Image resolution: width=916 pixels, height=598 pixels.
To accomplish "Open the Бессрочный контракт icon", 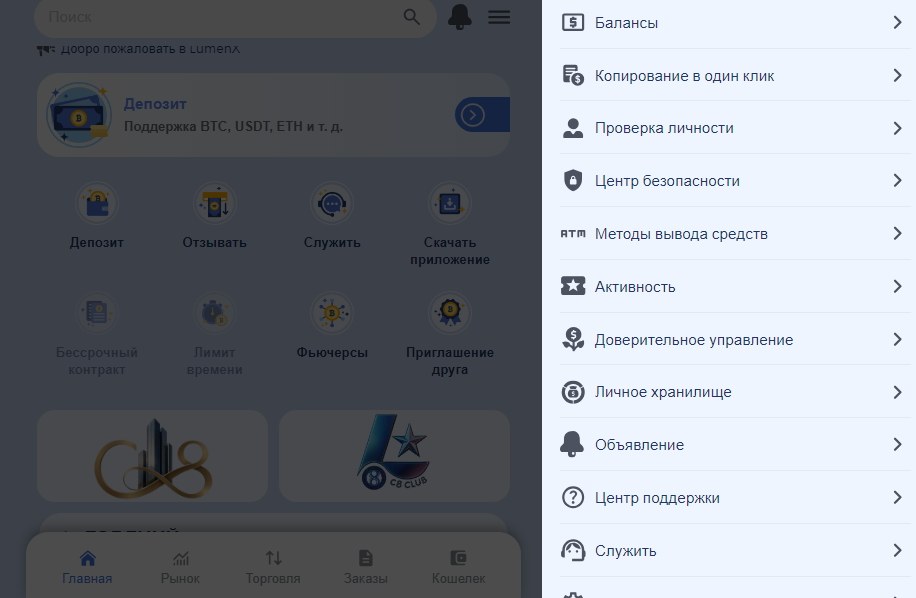I will coord(97,313).
